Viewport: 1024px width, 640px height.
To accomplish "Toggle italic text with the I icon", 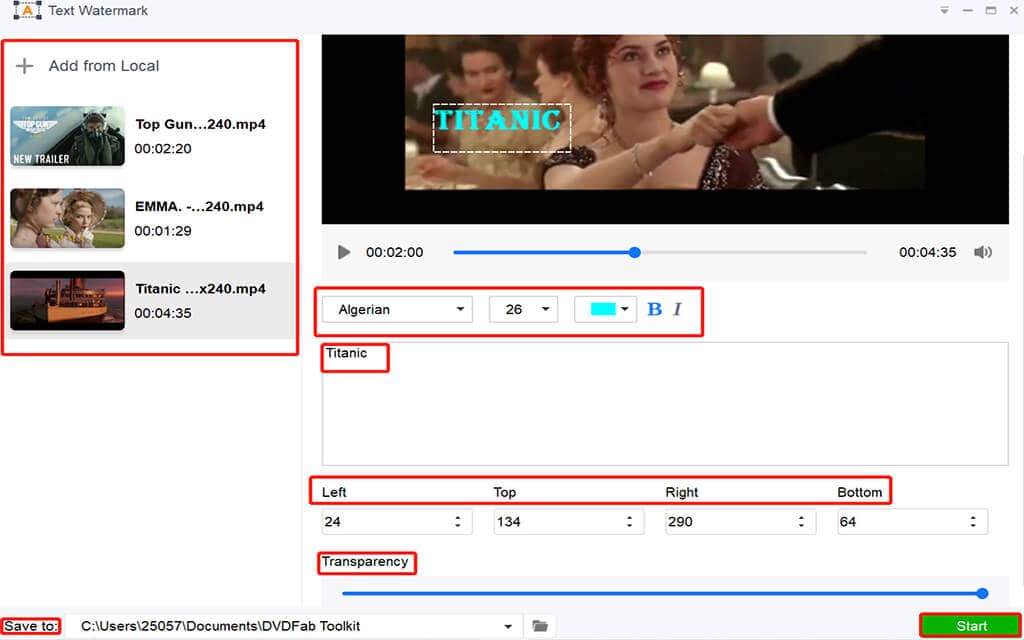I will [x=677, y=310].
